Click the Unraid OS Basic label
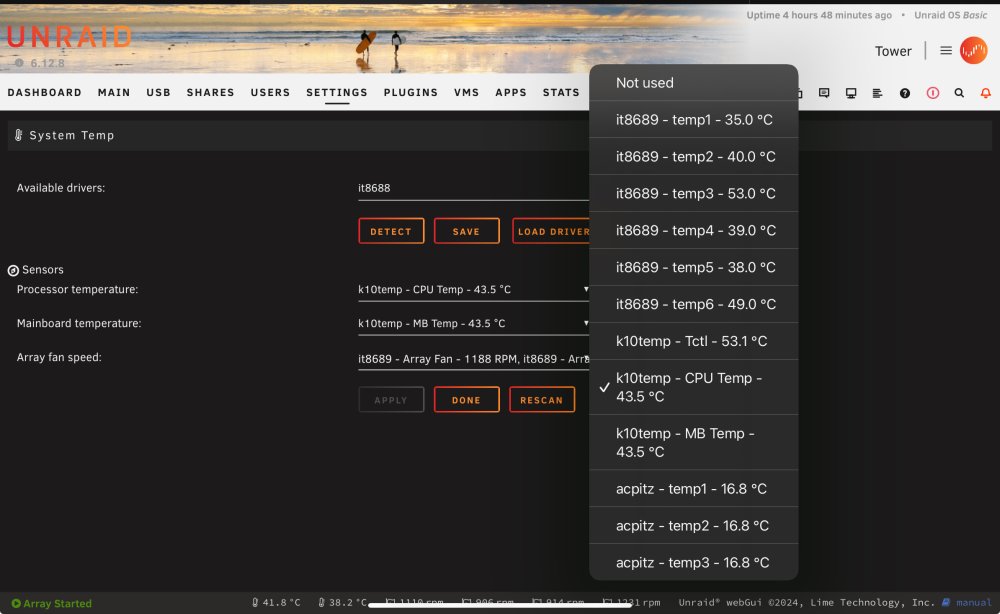This screenshot has width=1000, height=614. [x=950, y=15]
